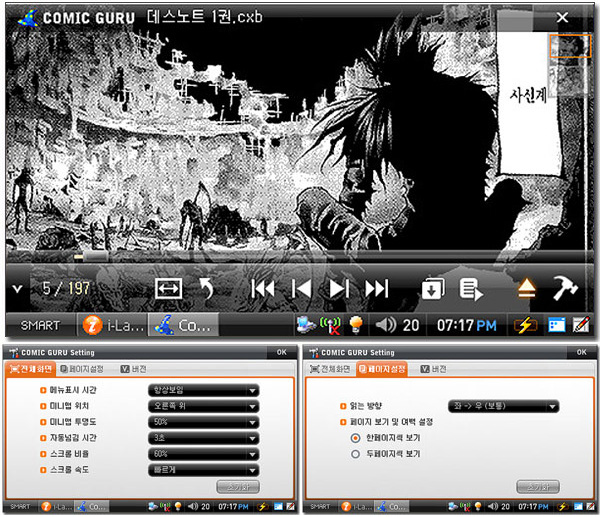This screenshot has width=600, height=517.
Task: Confirm with OK in the left Setting window
Action: pos(281,352)
